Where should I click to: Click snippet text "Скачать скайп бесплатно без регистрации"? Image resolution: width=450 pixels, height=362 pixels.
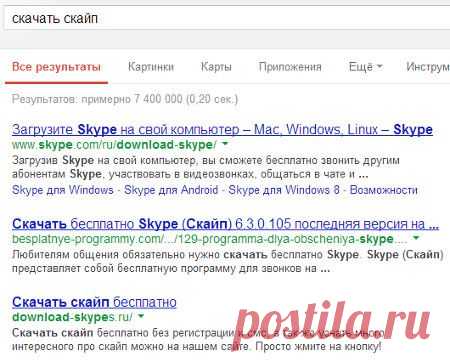[x=123, y=333]
